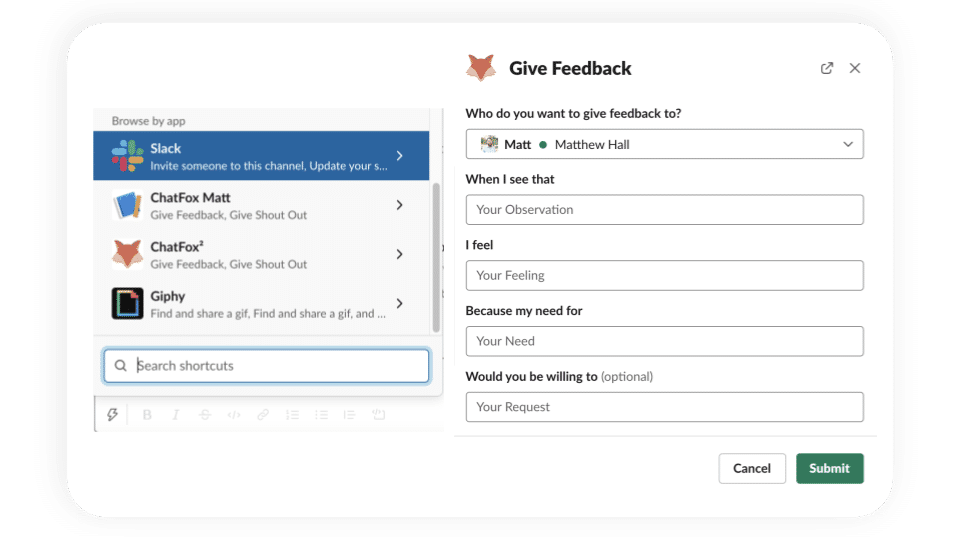Click the blockquote formatting icon
Image resolution: width=960 pixels, height=540 pixels.
click(x=350, y=415)
